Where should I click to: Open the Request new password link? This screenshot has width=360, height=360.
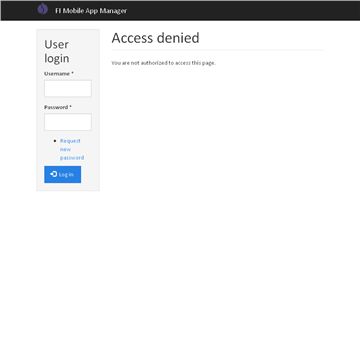(72, 149)
